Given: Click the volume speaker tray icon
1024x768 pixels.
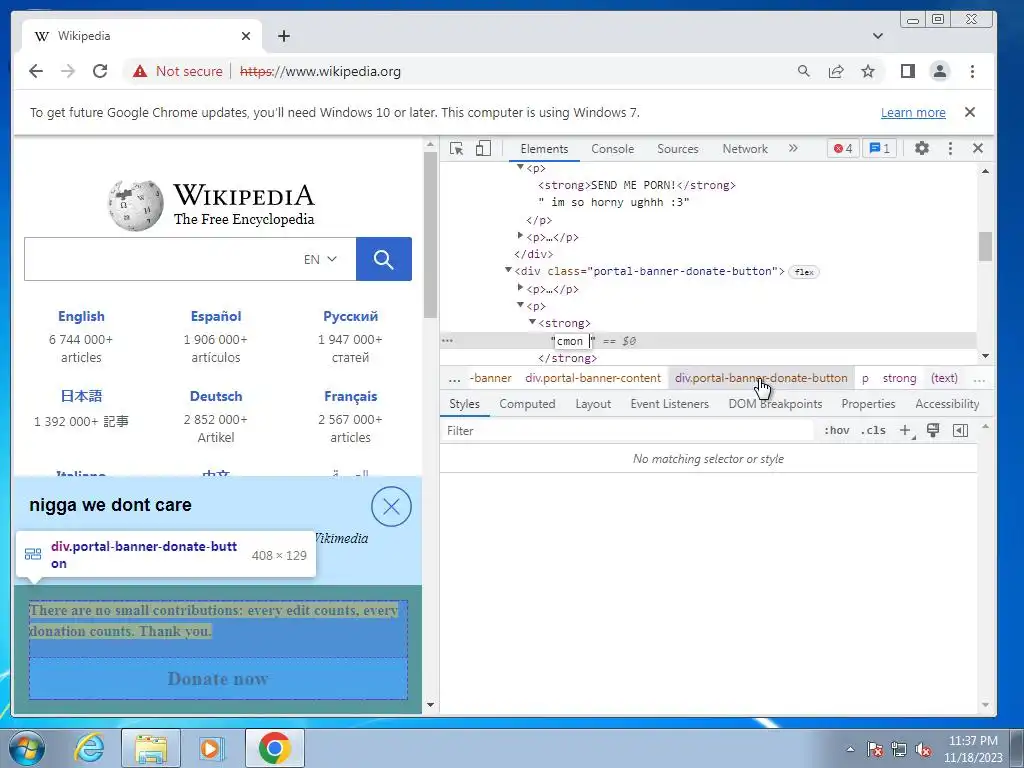Looking at the screenshot, I should click(923, 749).
